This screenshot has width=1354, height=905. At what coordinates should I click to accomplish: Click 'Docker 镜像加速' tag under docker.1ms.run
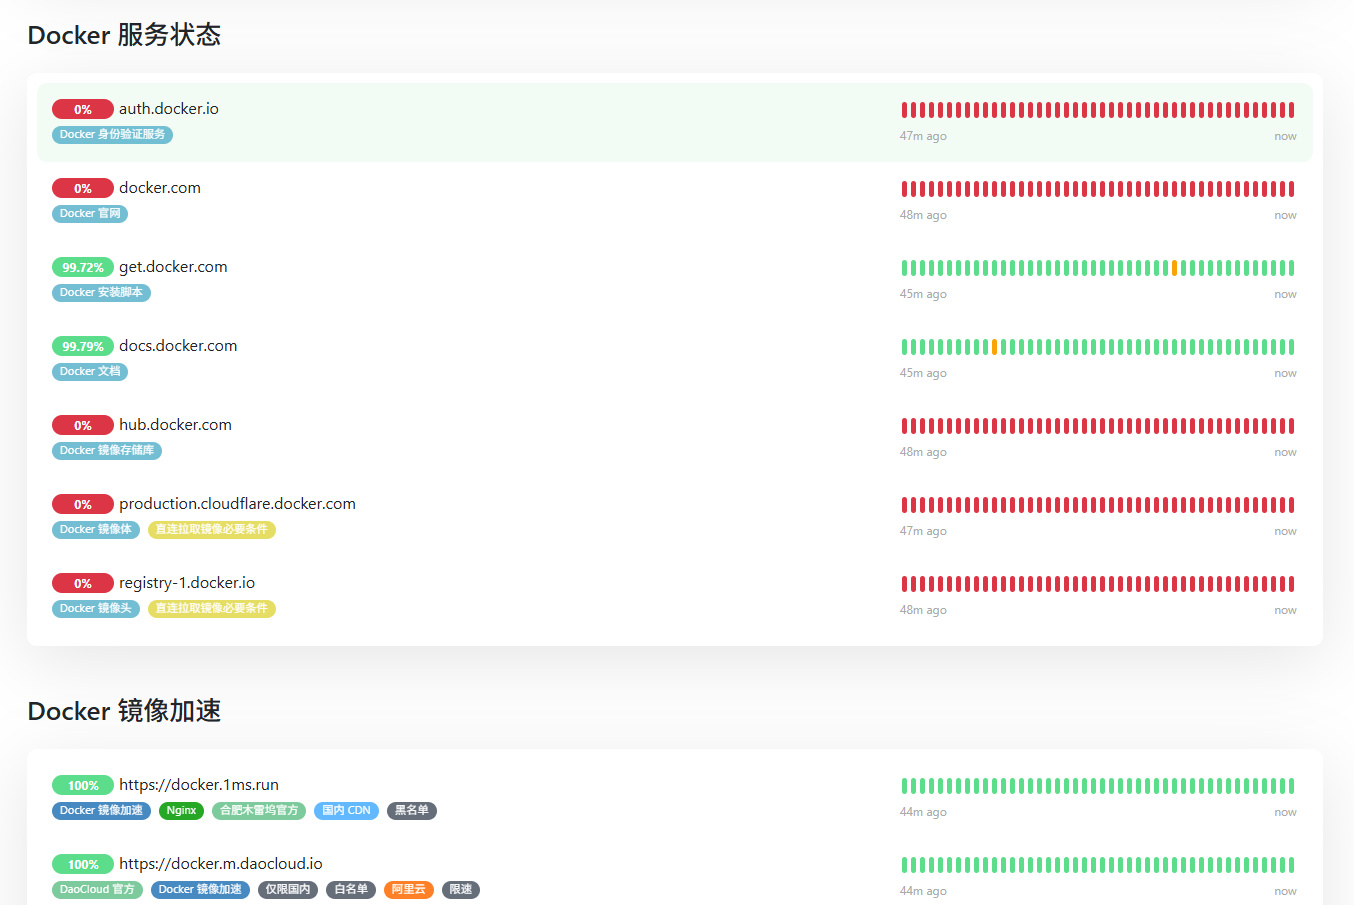tap(101, 811)
